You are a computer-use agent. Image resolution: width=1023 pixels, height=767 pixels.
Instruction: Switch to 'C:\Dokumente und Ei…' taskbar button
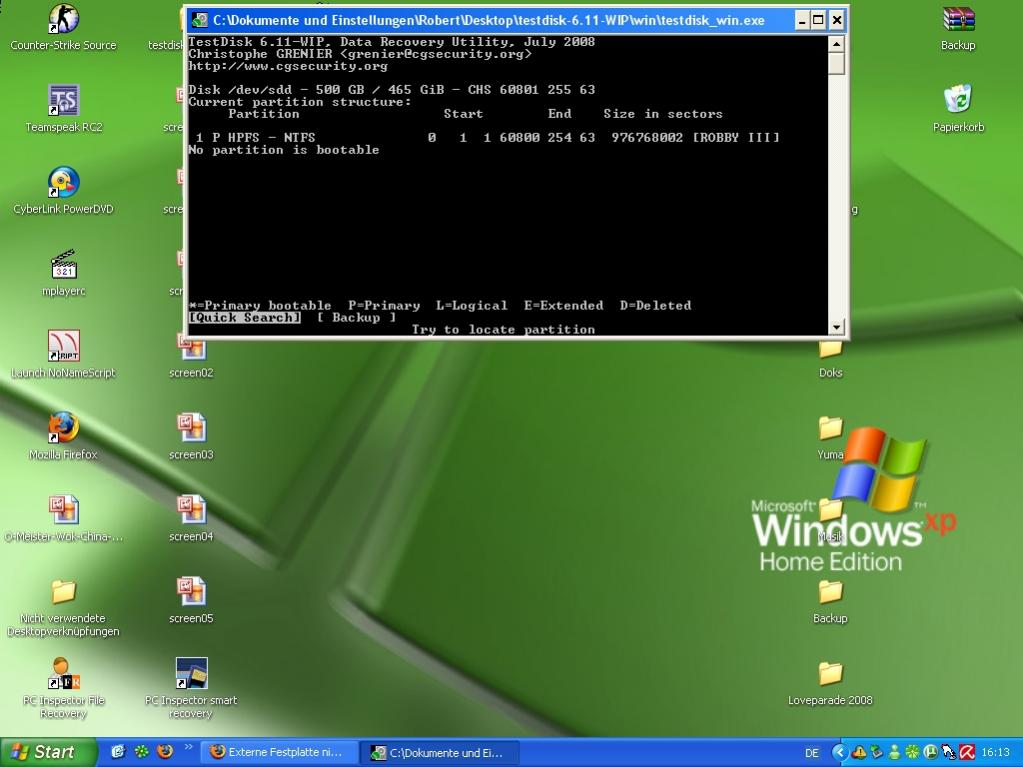pos(440,752)
